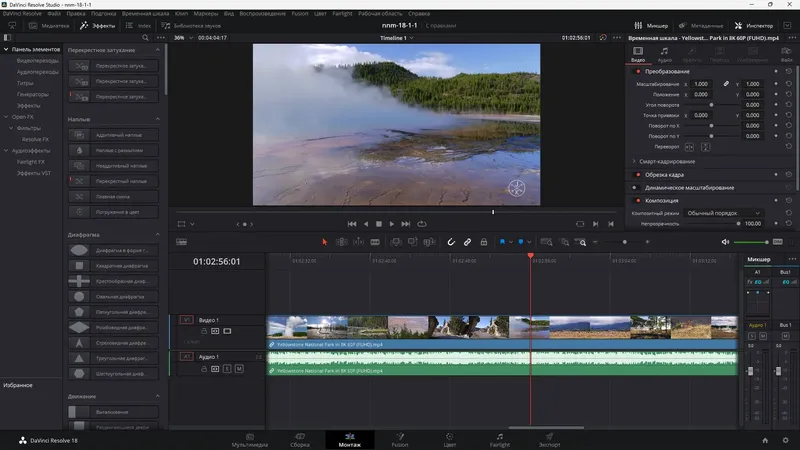The width and height of the screenshot is (800, 450).
Task: Open the Композитный режим dropdown
Action: tap(723, 213)
